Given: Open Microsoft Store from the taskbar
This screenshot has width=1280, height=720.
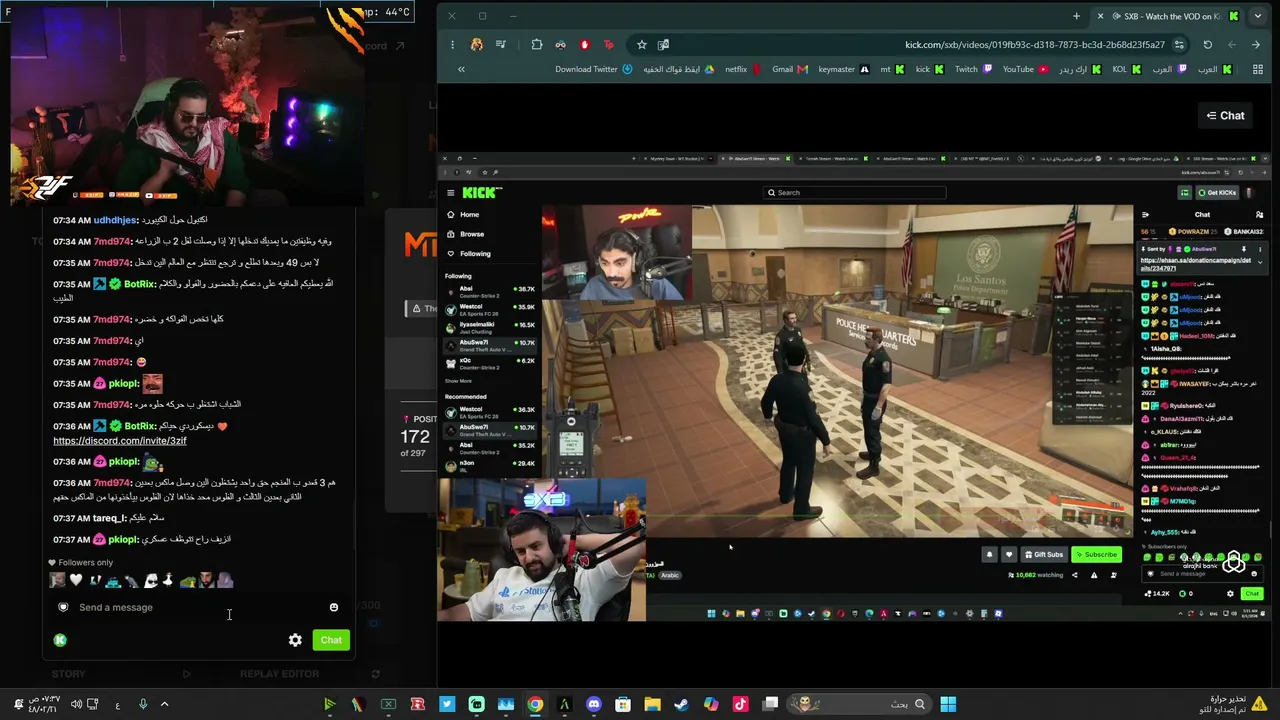Looking at the screenshot, I should coord(623,704).
